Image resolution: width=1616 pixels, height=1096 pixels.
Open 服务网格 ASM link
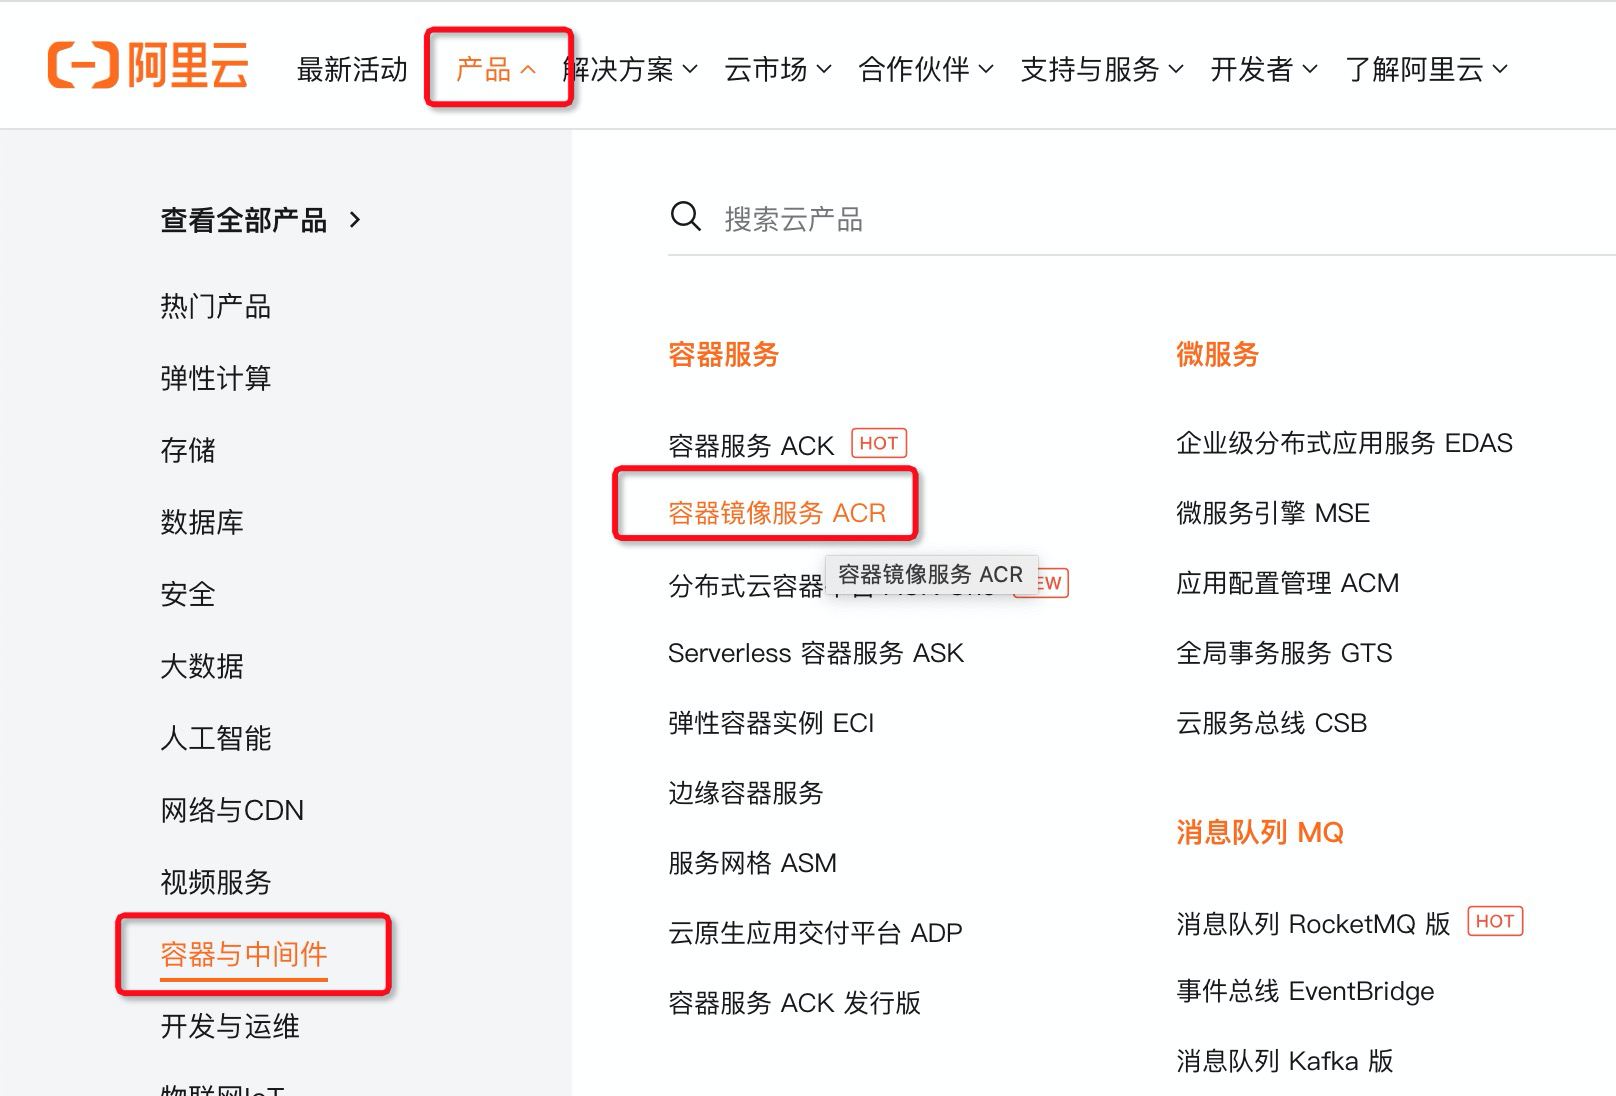[752, 863]
